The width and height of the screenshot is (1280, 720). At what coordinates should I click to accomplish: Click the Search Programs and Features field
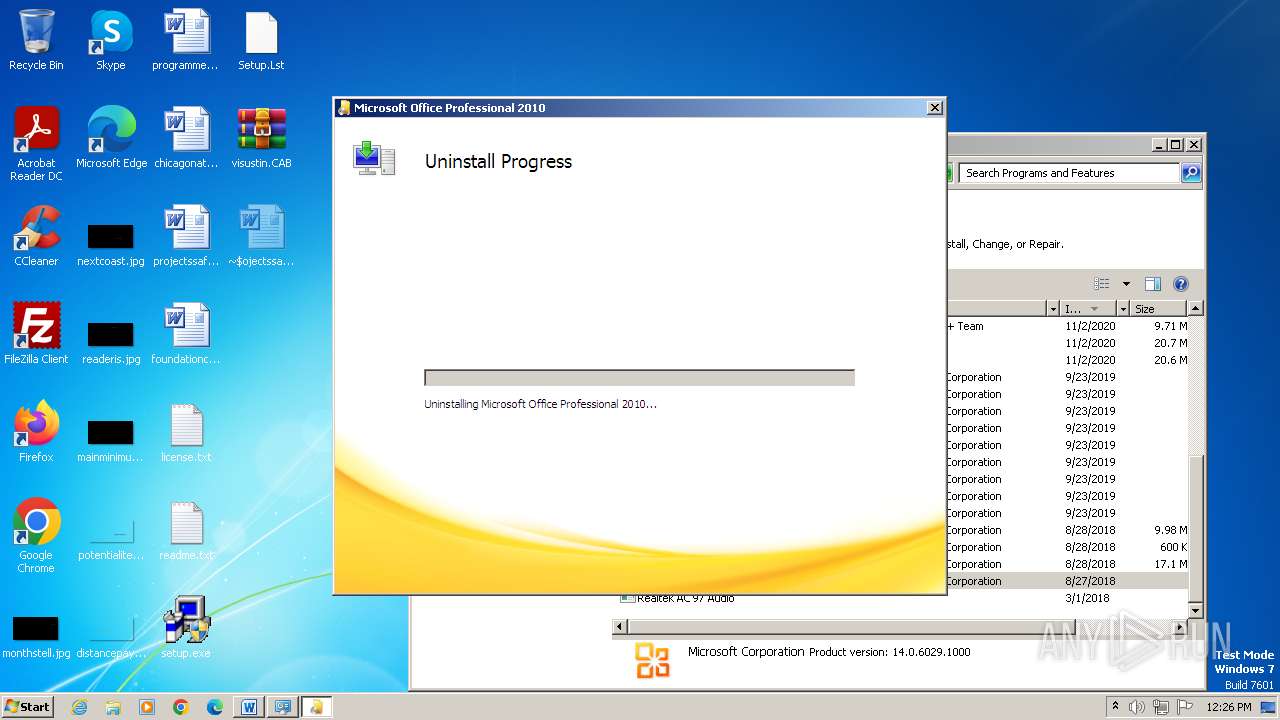[1070, 173]
